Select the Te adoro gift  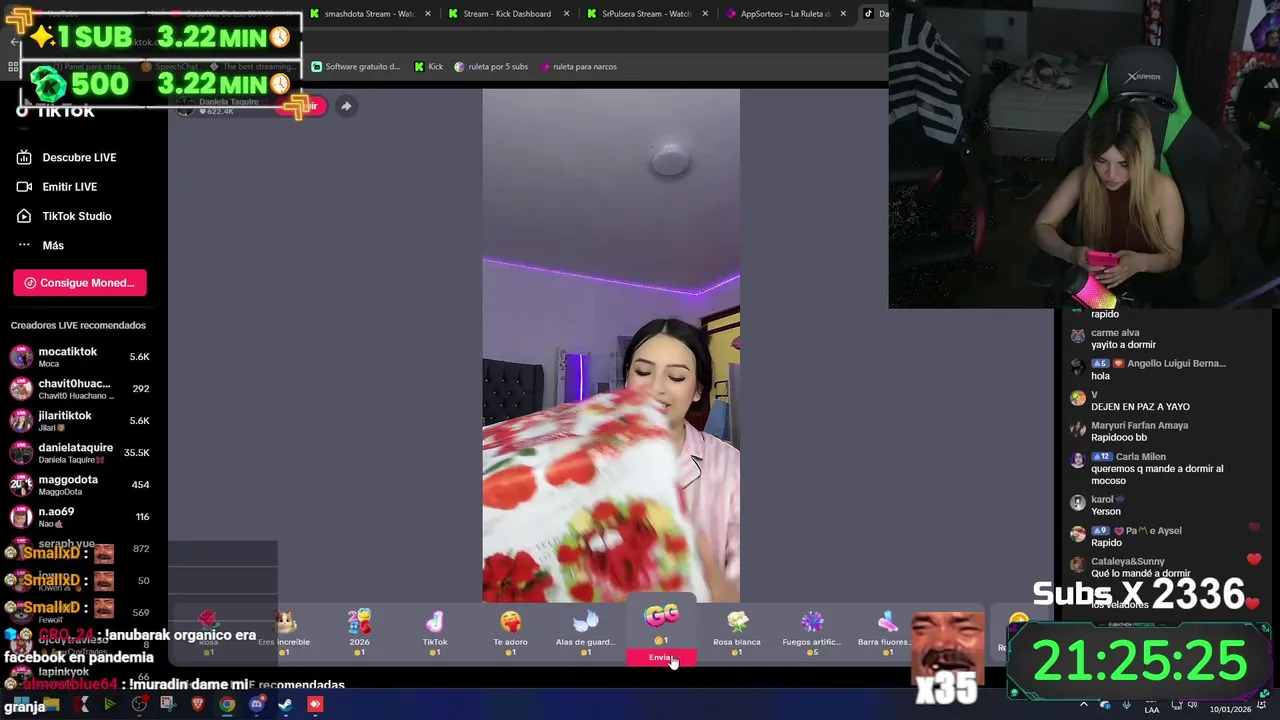510,632
